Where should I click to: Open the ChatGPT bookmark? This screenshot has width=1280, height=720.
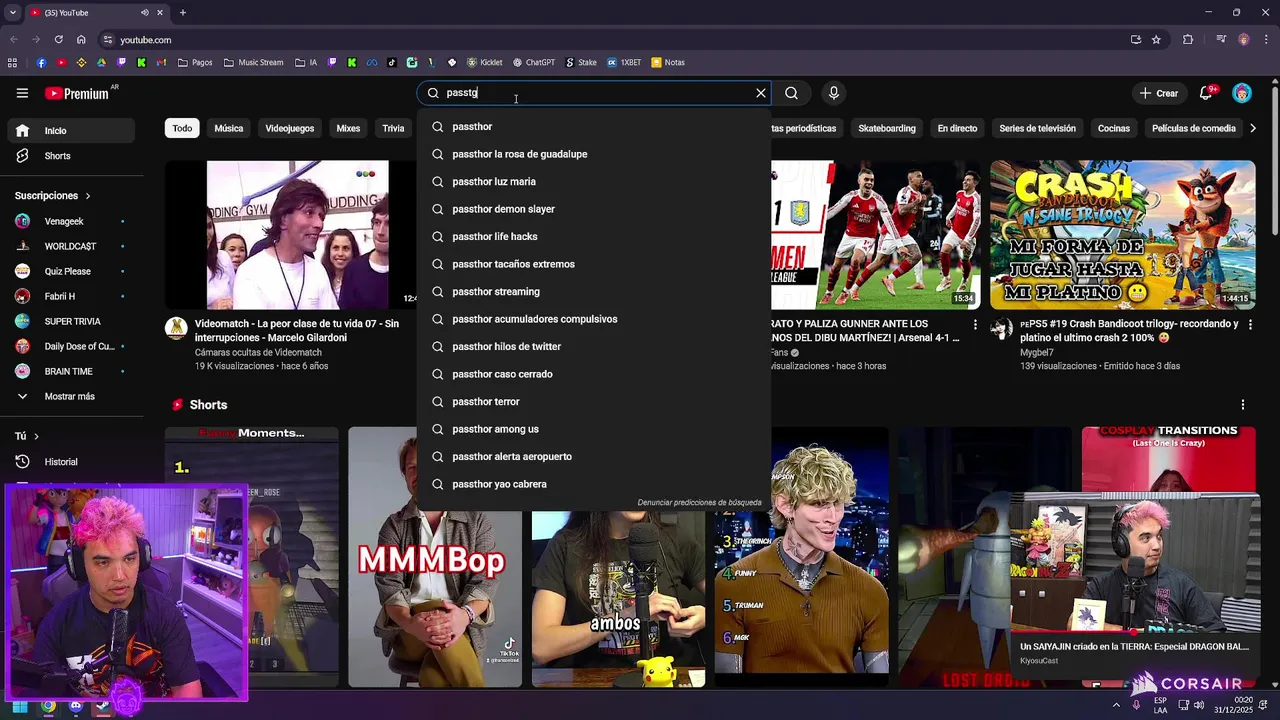(x=534, y=62)
